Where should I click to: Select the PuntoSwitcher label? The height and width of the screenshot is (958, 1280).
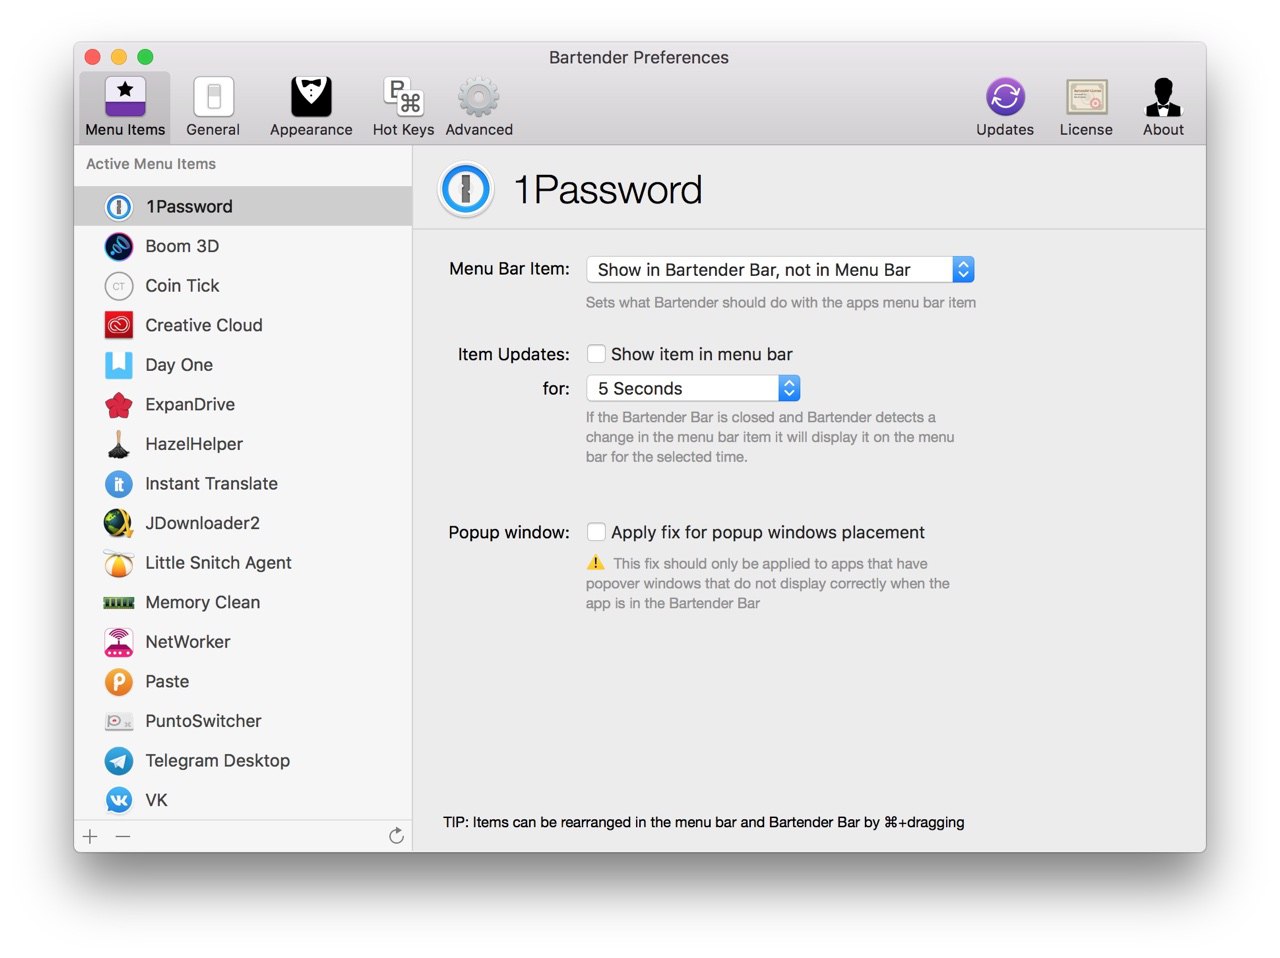(203, 721)
